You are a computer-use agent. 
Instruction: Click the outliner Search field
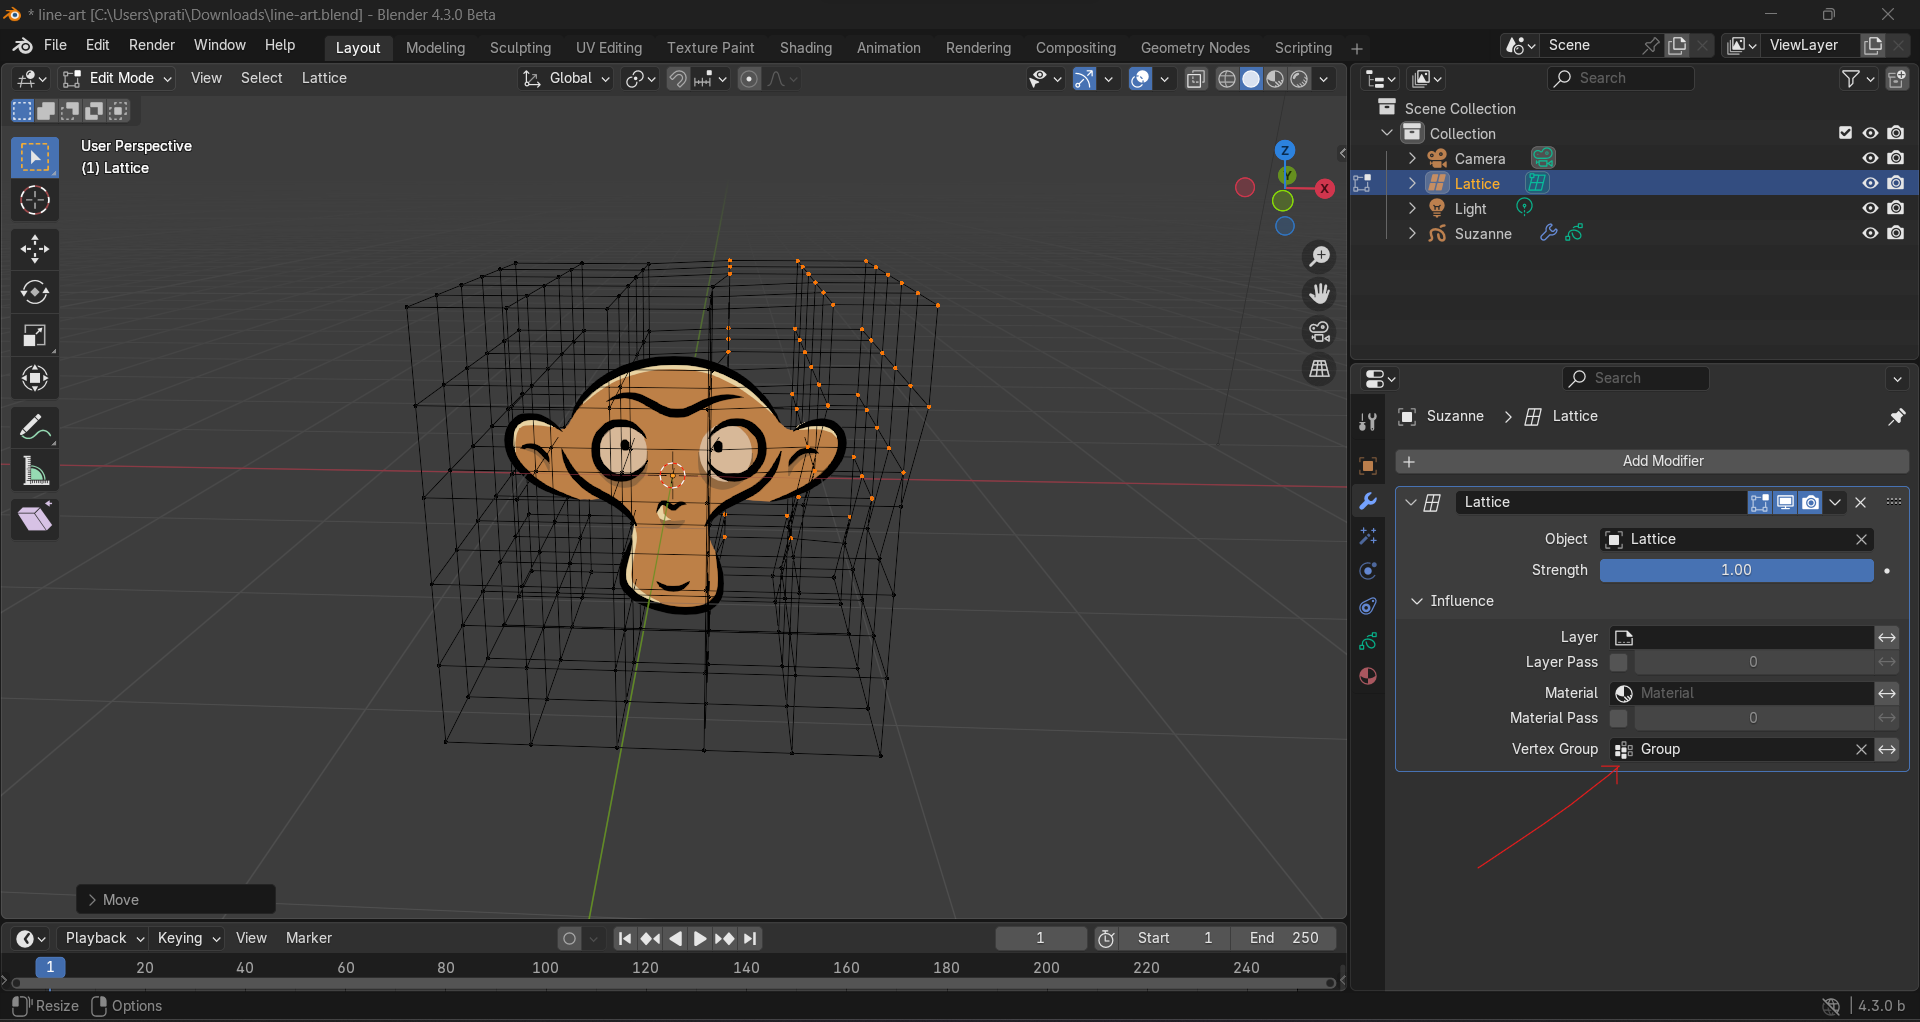point(1620,78)
